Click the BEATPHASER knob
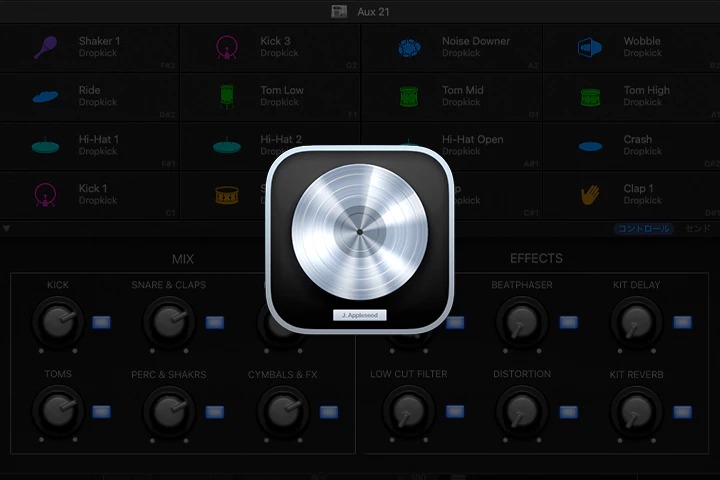720x480 pixels. (522, 322)
